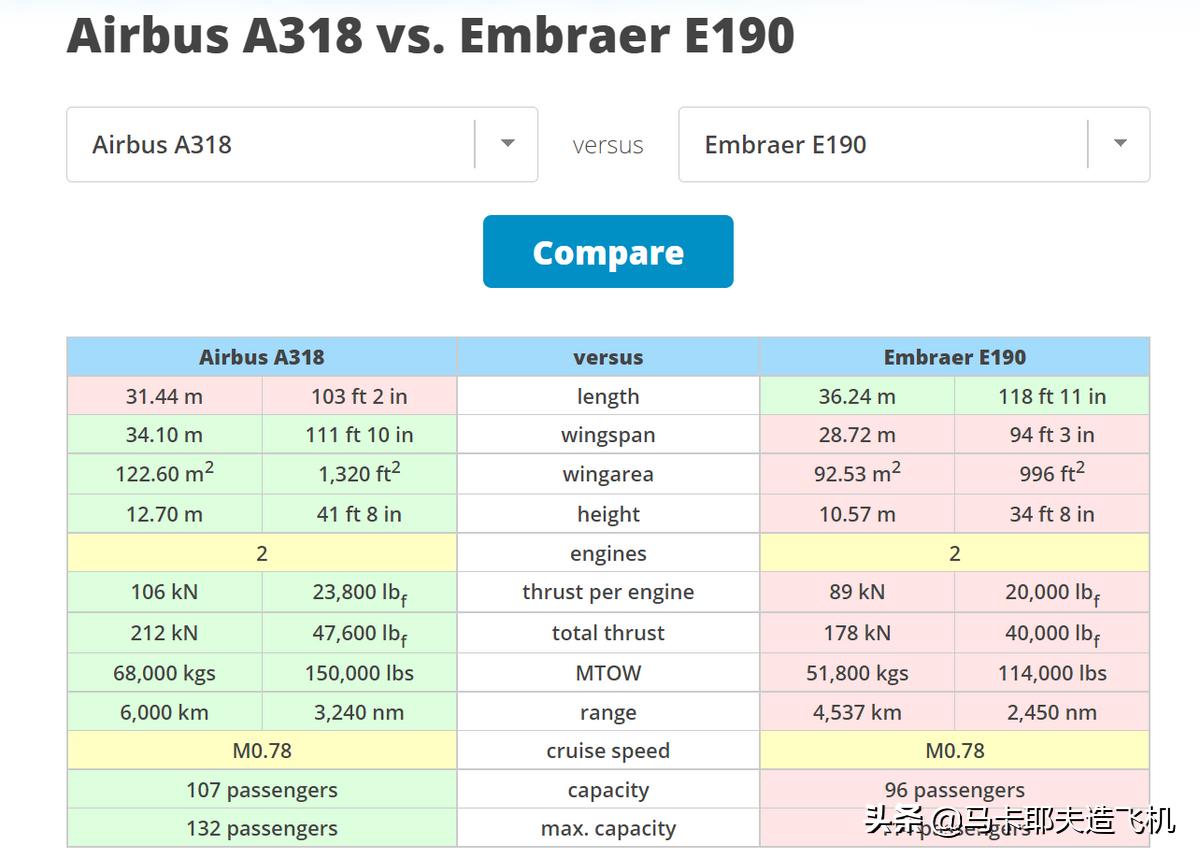Select the thrust per engine label
1200x860 pixels.
tap(608, 592)
